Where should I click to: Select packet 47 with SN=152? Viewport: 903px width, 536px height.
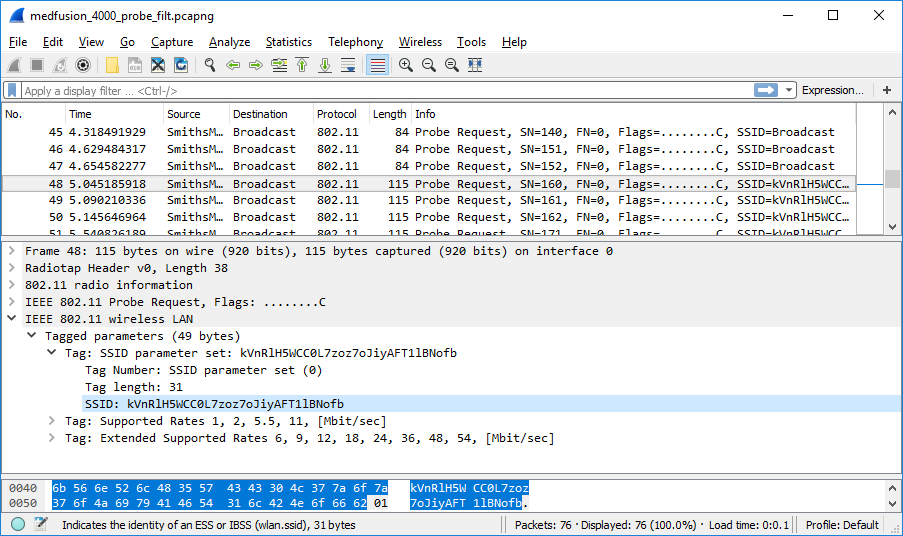[428, 166]
